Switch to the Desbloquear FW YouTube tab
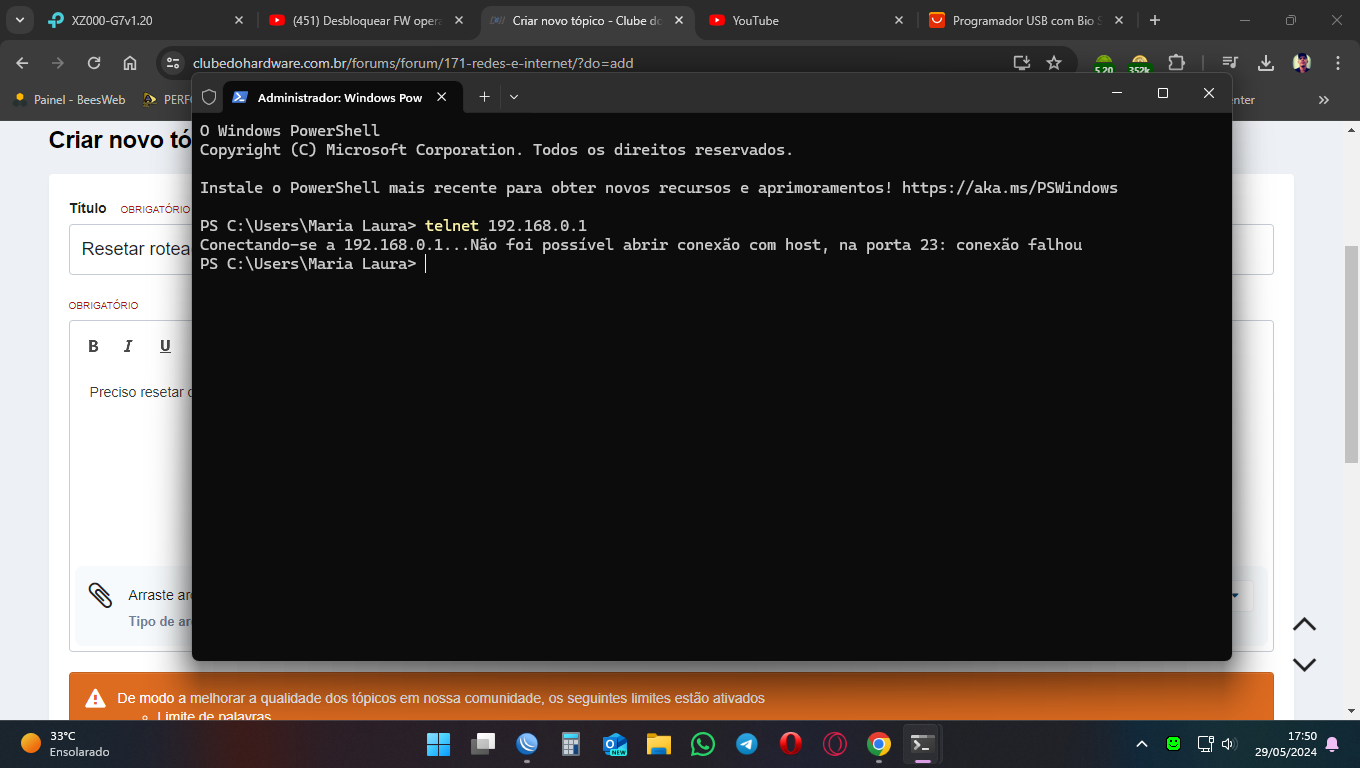Viewport: 1360px width, 768px height. tap(368, 20)
